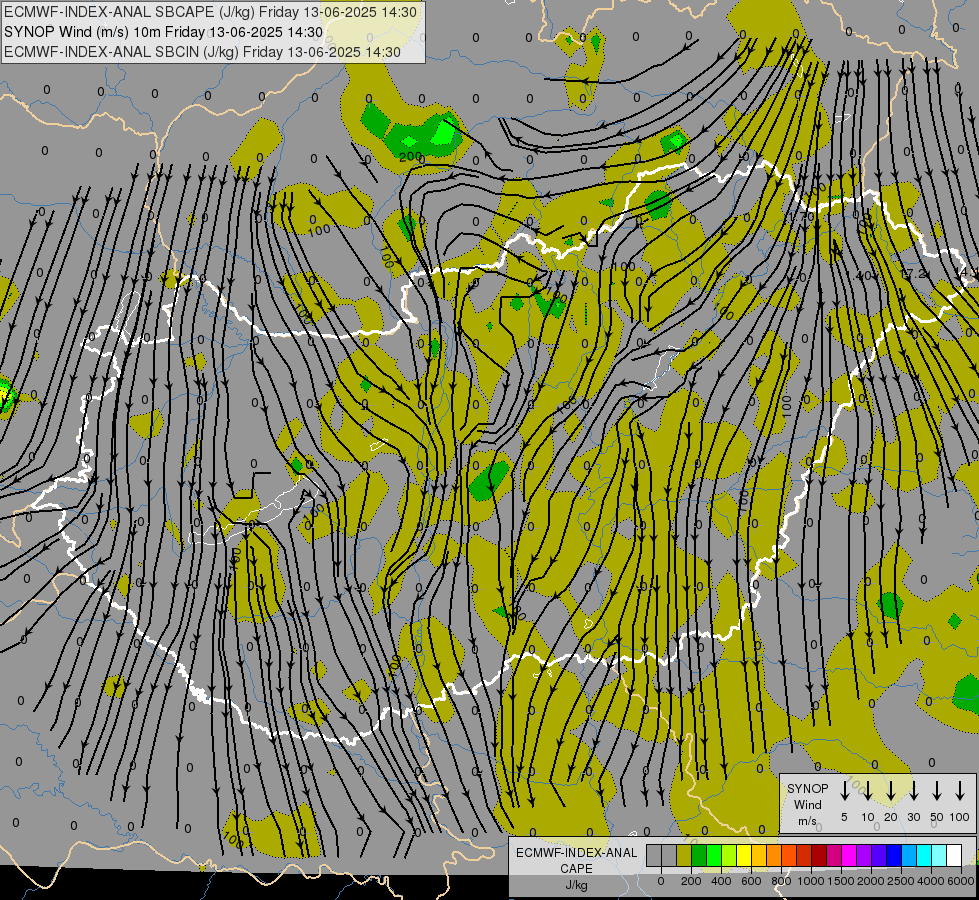Screen dimensions: 979x900
Task: Pick the dark red CAPE legend swatch
Action: [820, 855]
